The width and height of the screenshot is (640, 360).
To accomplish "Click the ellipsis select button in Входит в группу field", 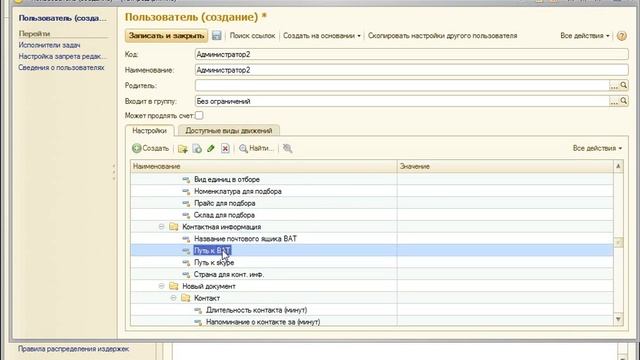I will pos(614,101).
